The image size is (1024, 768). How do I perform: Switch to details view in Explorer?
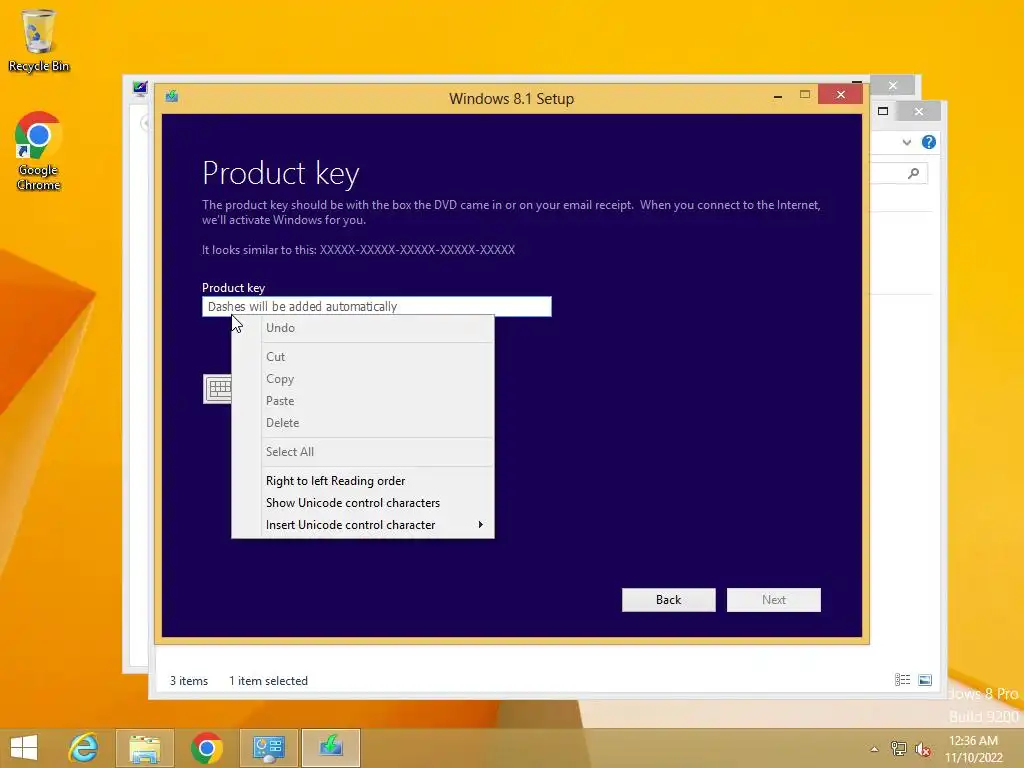click(x=903, y=680)
